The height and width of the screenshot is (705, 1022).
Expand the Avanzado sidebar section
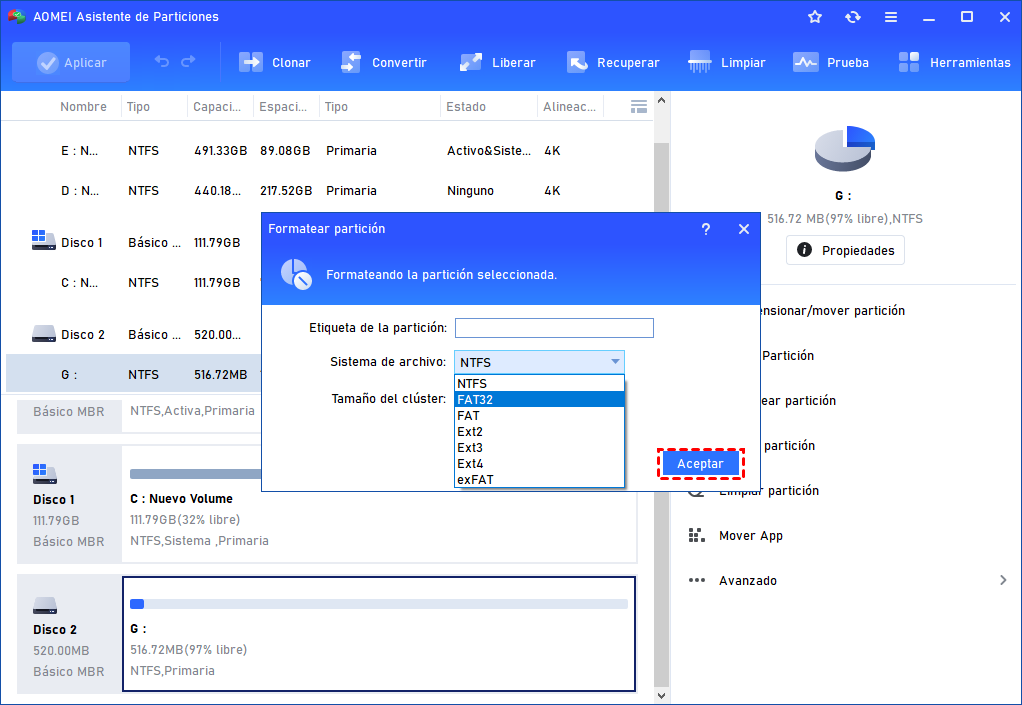748,580
